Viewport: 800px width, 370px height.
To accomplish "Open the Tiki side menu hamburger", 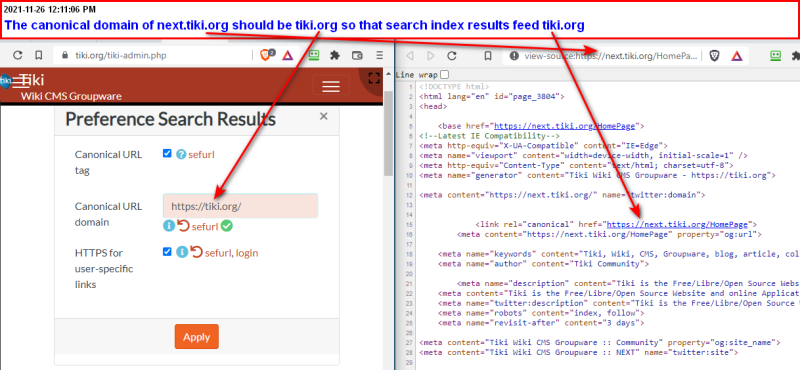I will pos(20,81).
